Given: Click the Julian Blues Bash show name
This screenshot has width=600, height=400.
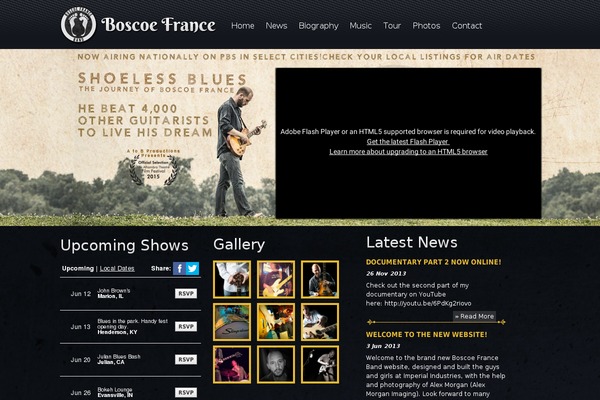Looking at the screenshot, I should (x=119, y=356).
